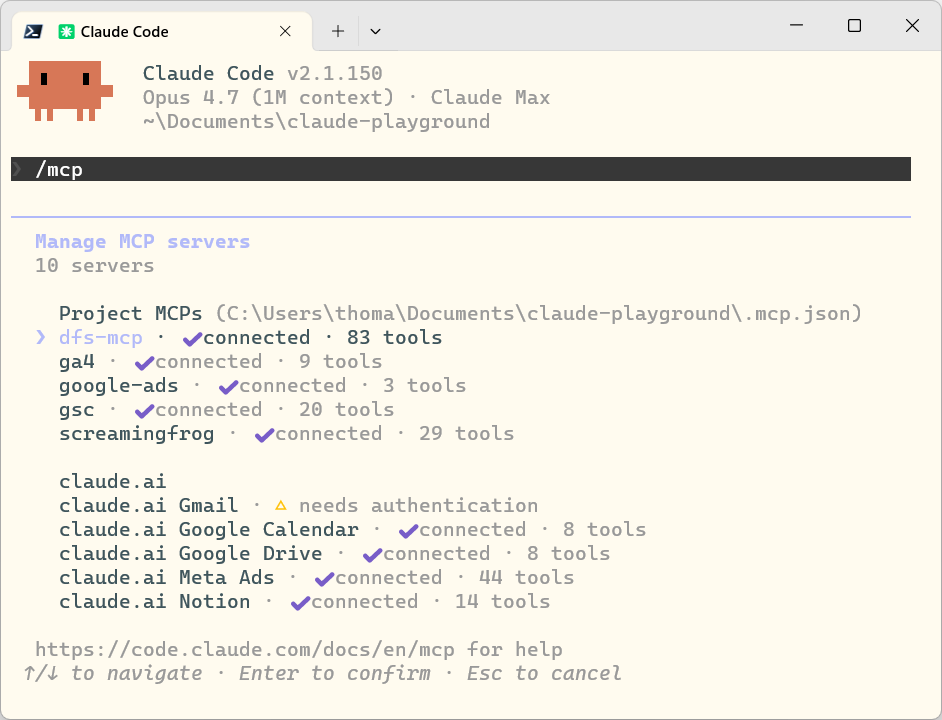Click the google-ads connected checkmark
The width and height of the screenshot is (942, 720).
pos(228,387)
